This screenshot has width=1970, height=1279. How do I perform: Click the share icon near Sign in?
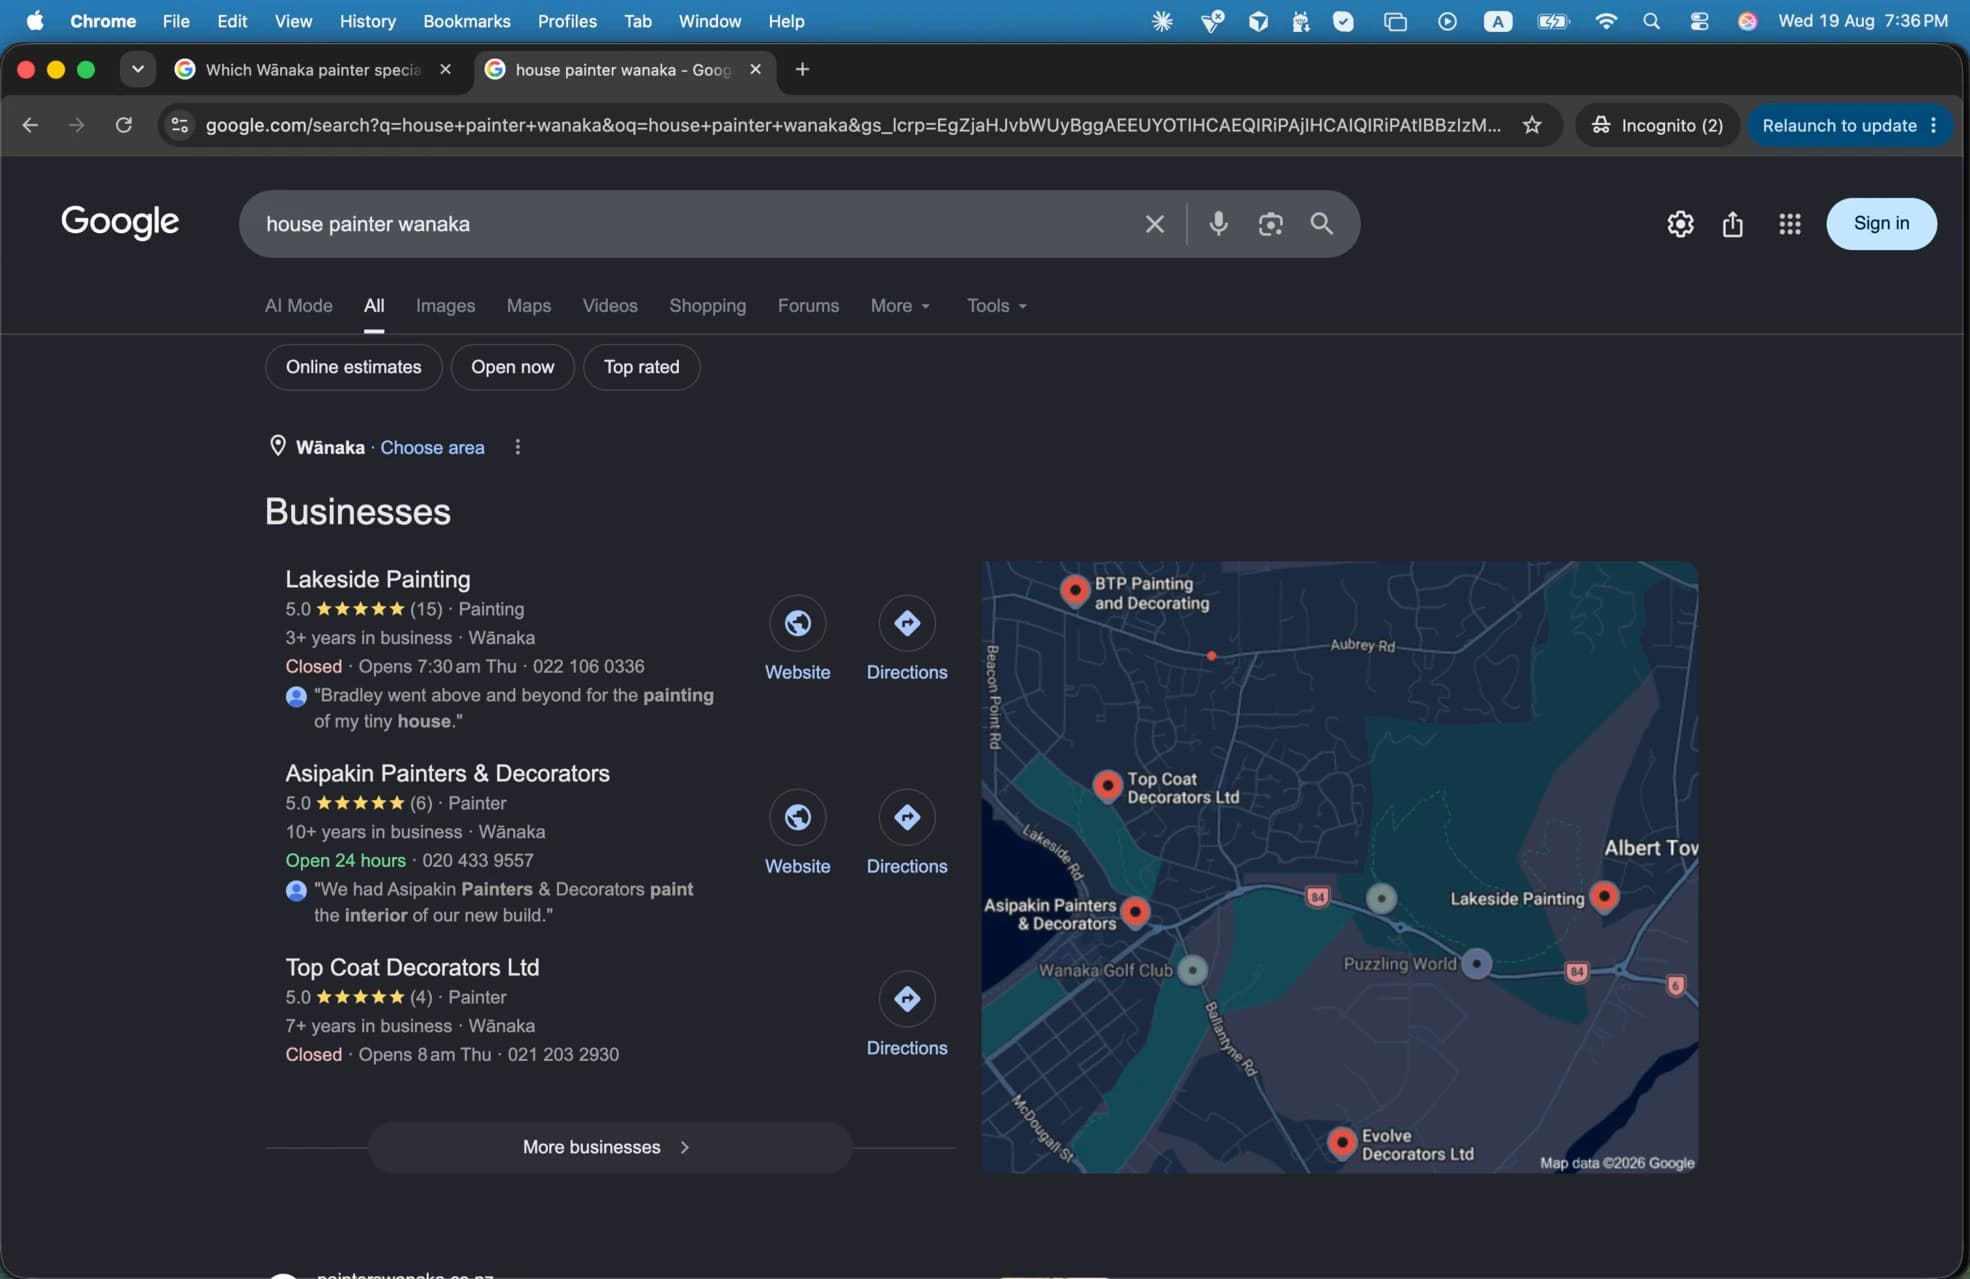tap(1733, 224)
